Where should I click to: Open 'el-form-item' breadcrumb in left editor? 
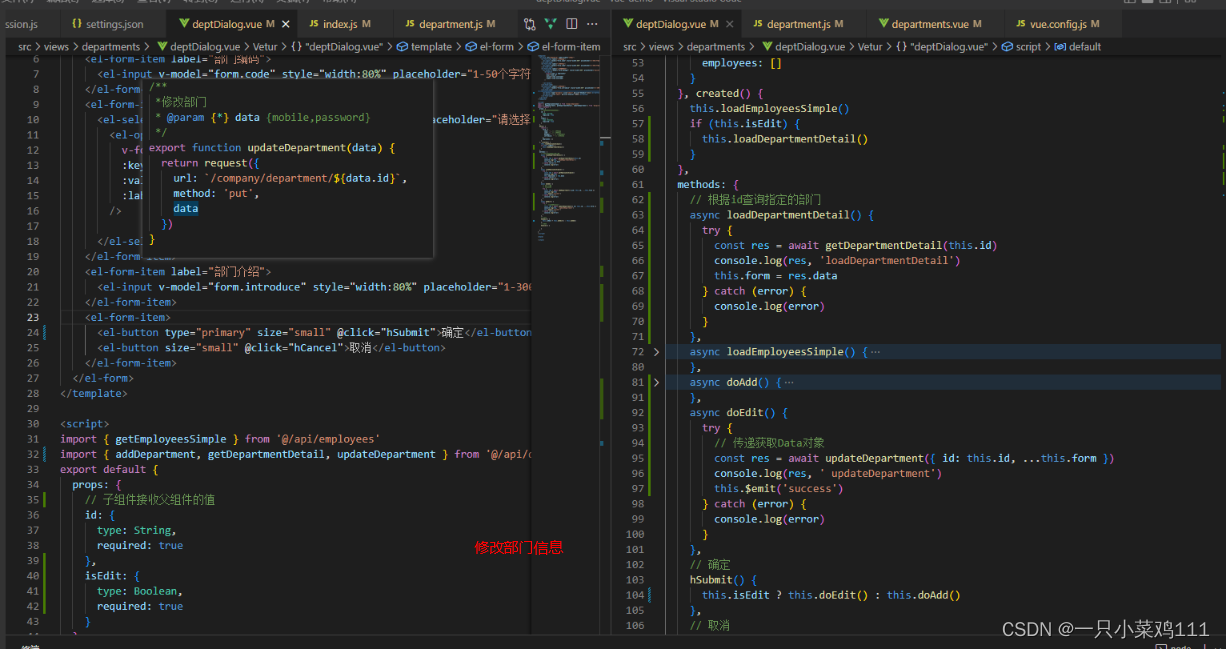[x=564, y=47]
